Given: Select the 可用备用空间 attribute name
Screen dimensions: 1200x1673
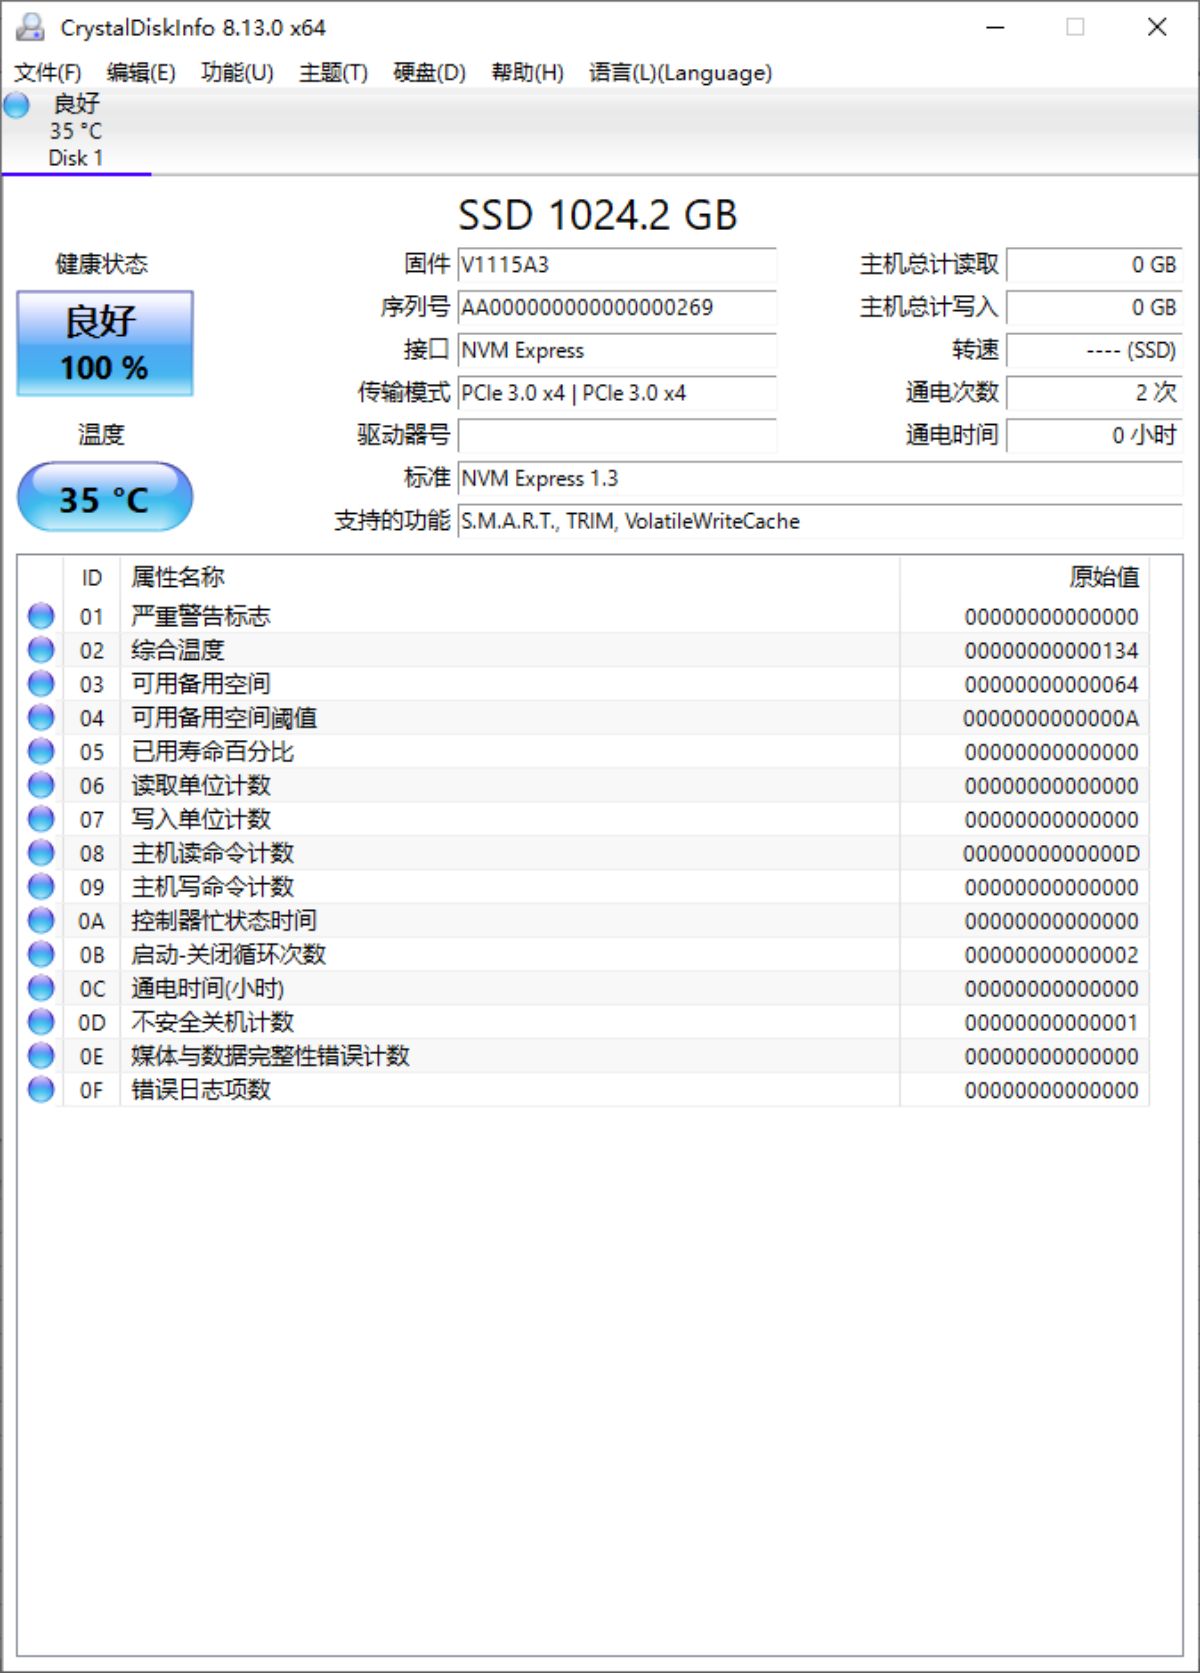Looking at the screenshot, I should 201,684.
